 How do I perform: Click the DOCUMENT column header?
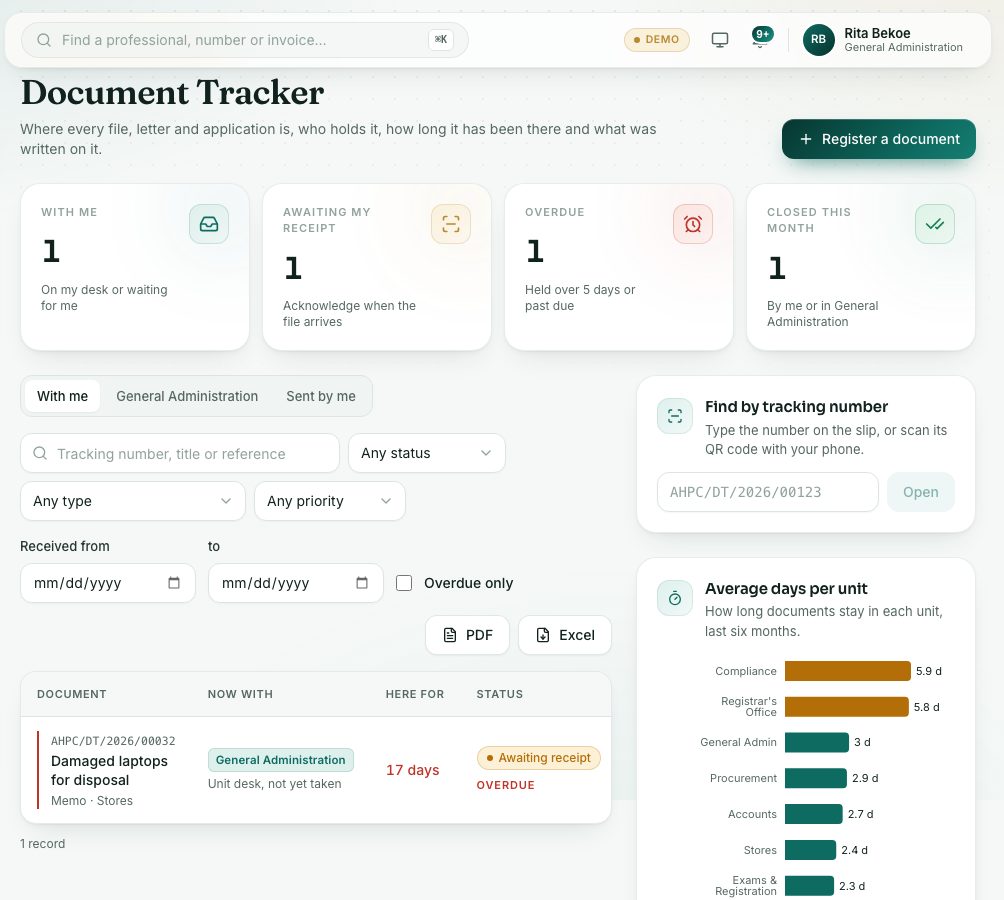click(x=72, y=695)
